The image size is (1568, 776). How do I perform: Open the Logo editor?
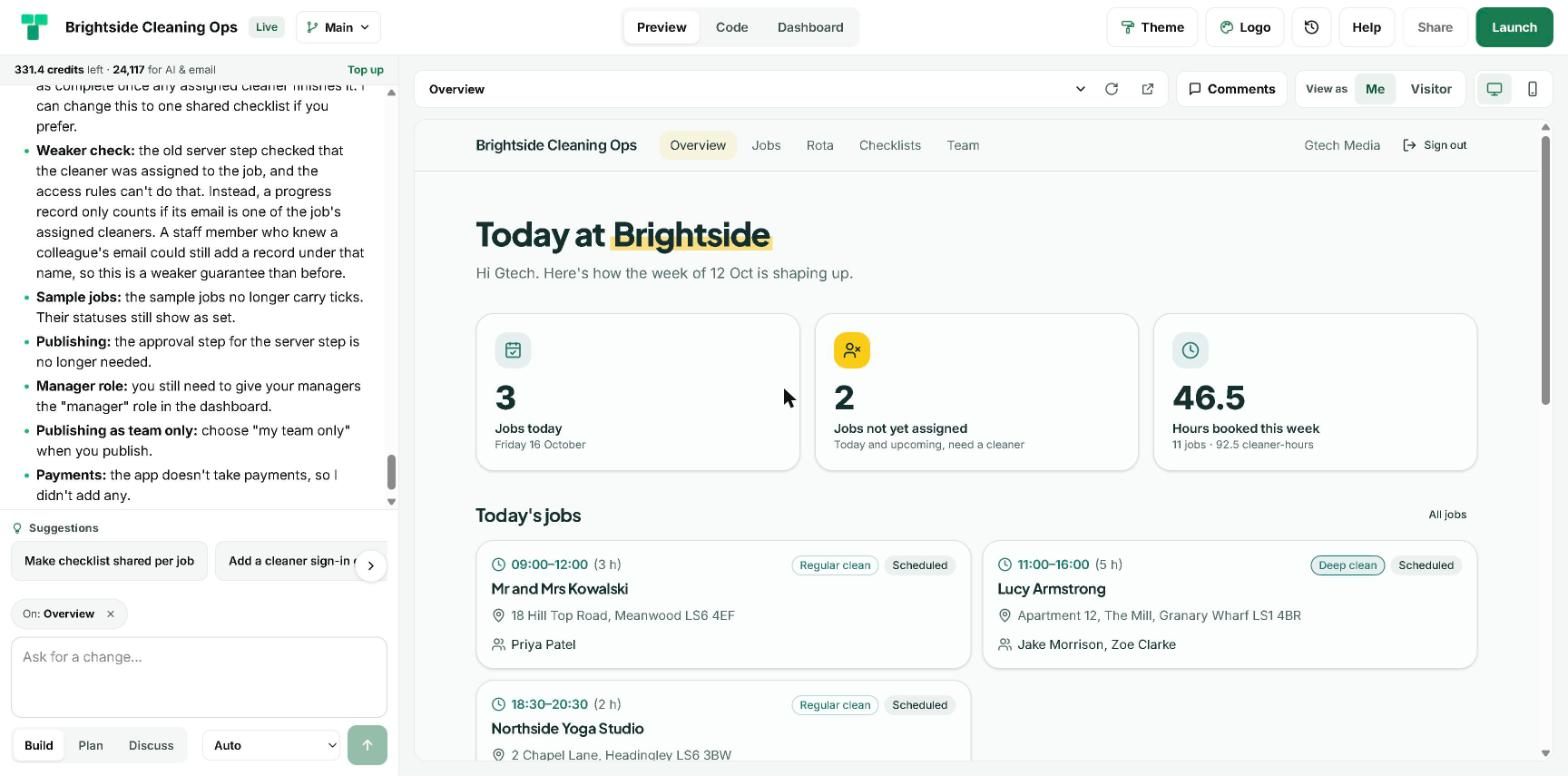click(x=1244, y=27)
